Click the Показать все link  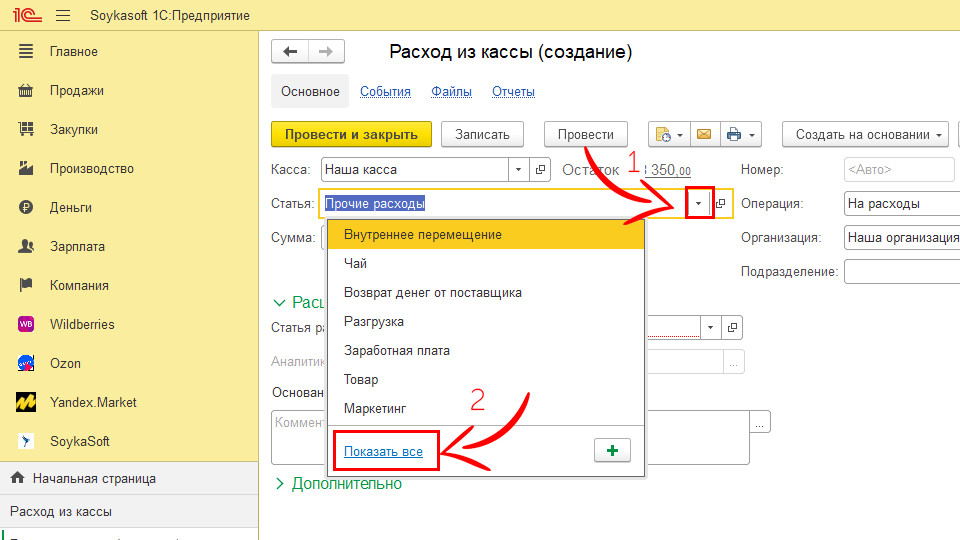383,452
